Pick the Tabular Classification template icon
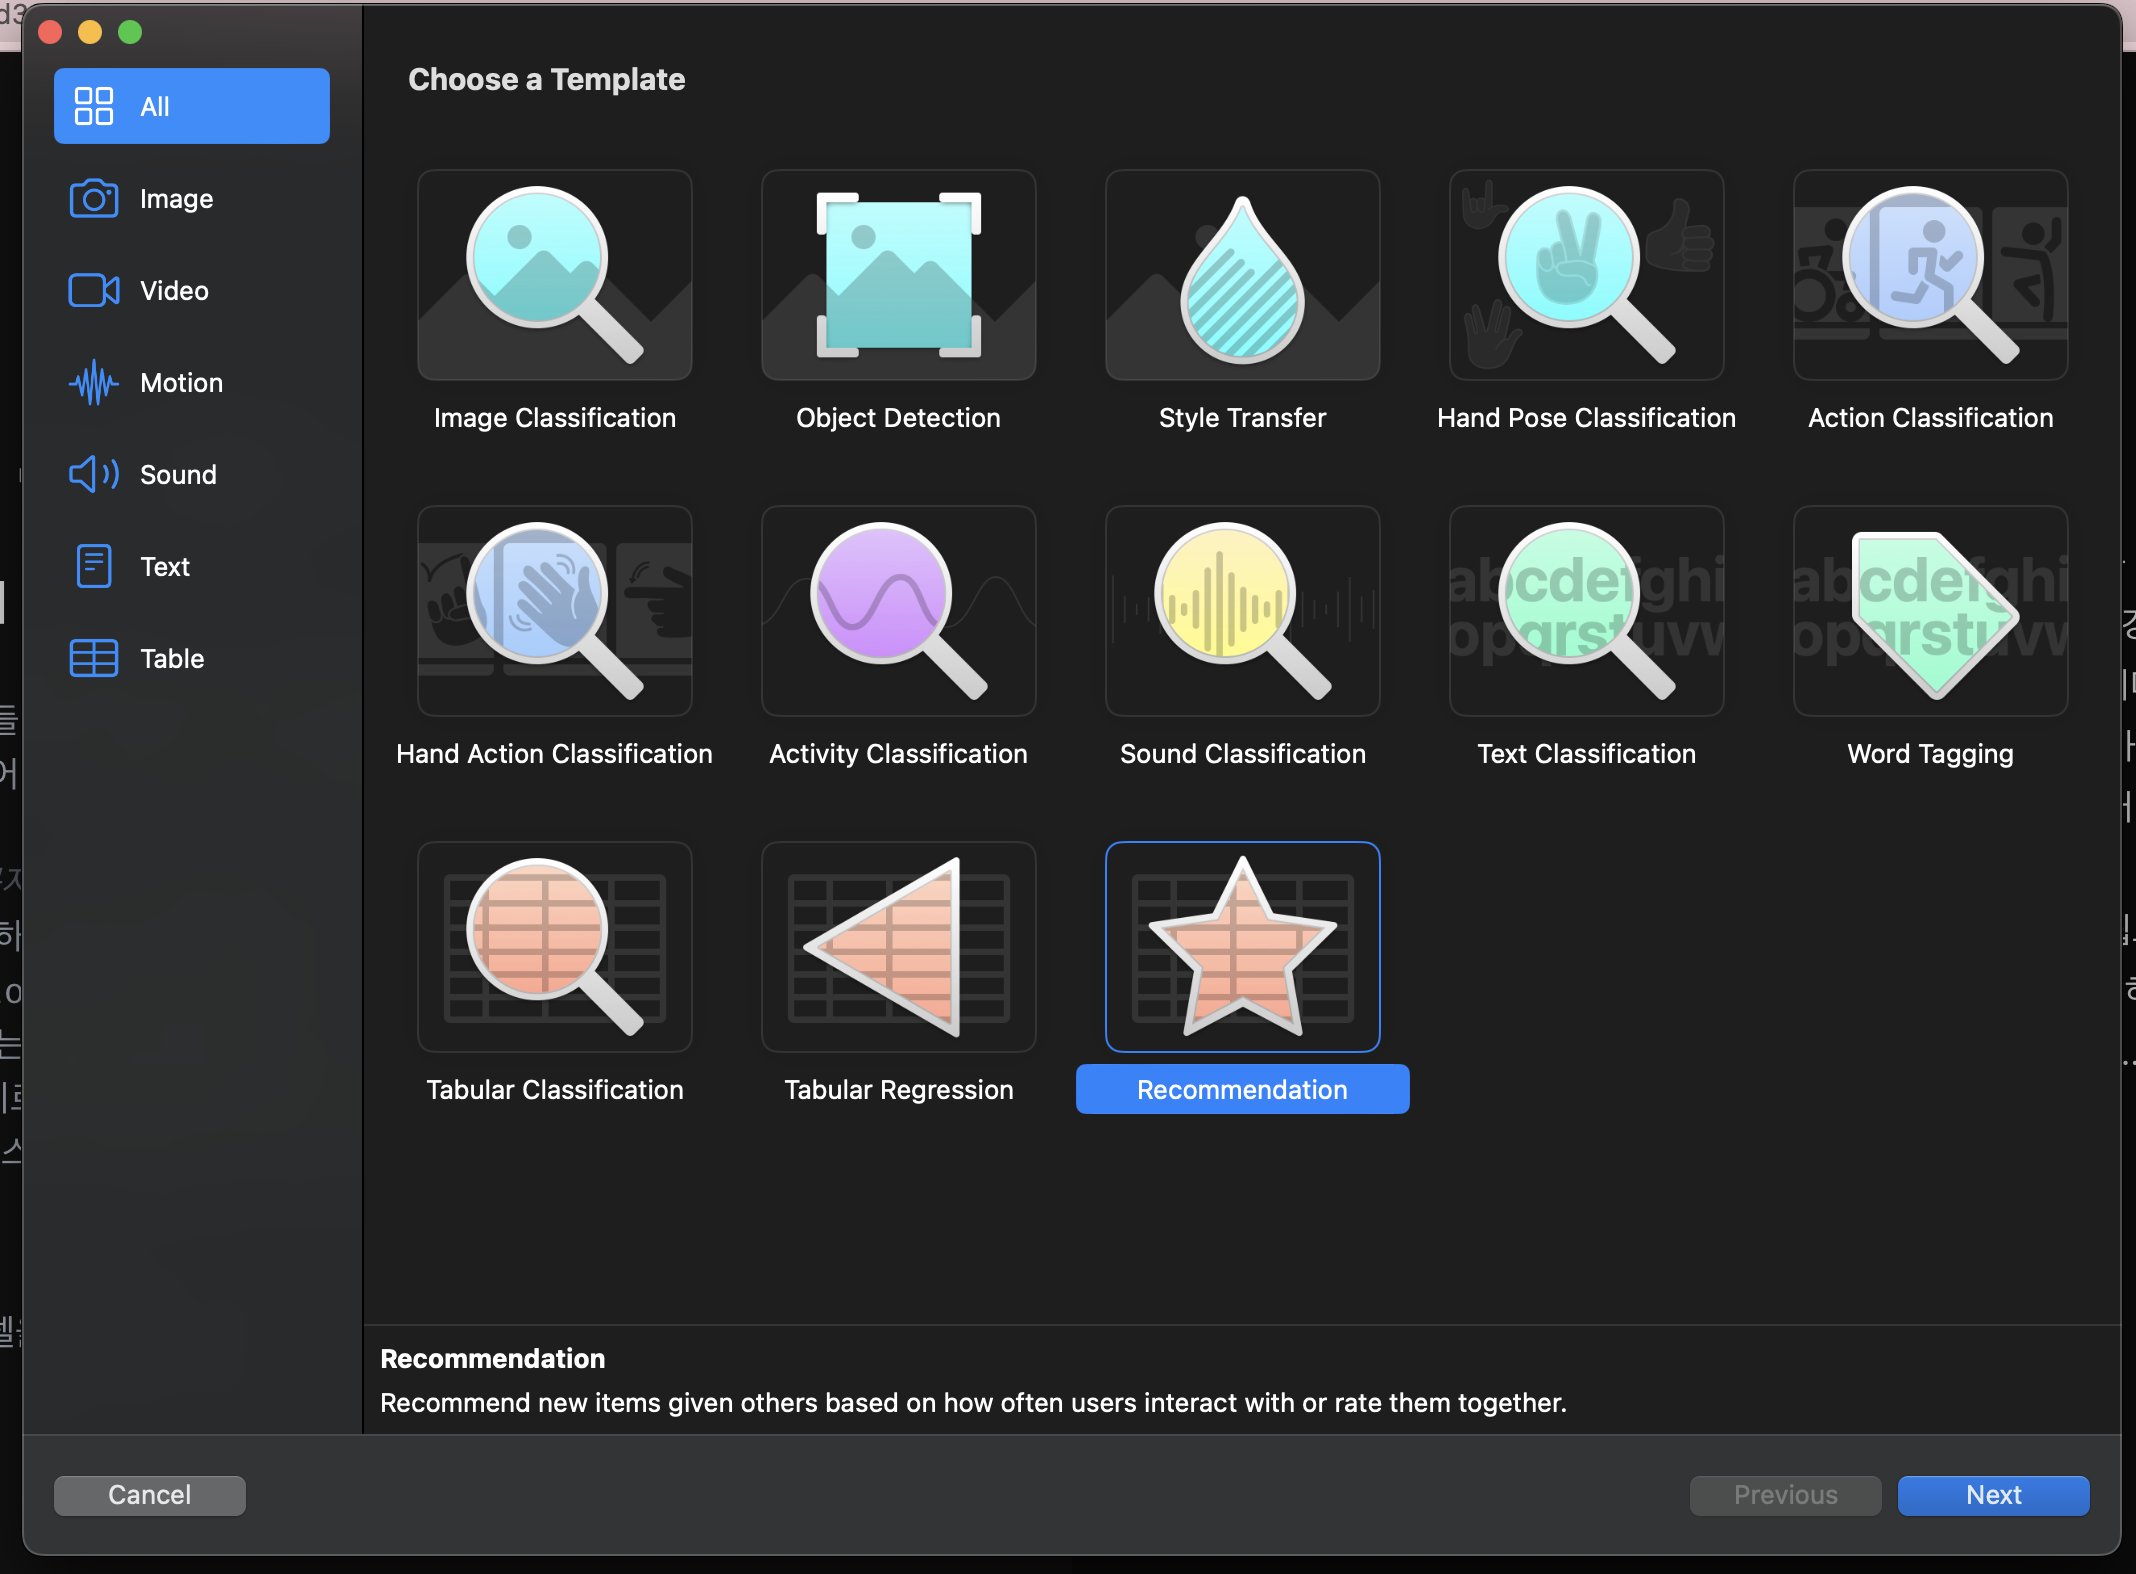Image resolution: width=2136 pixels, height=1574 pixels. (x=555, y=947)
